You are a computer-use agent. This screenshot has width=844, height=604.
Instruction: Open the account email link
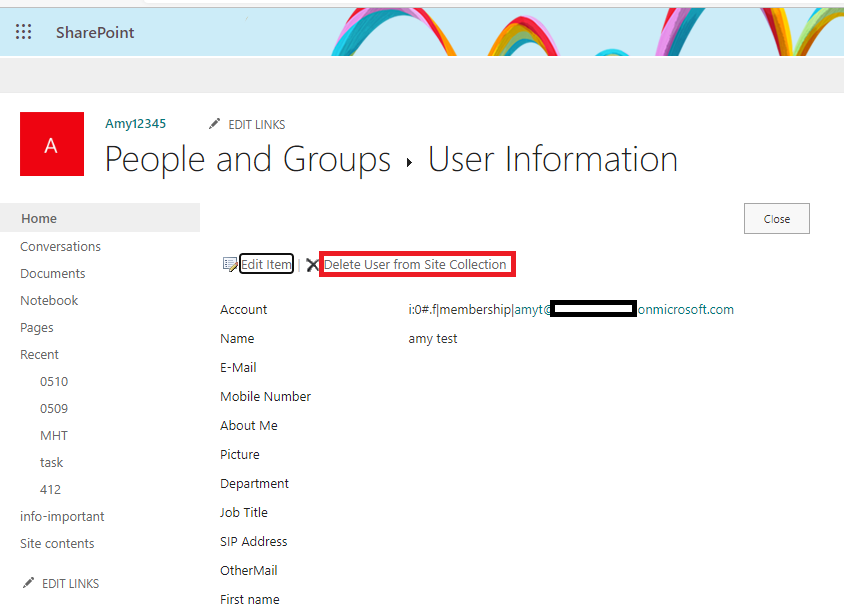coord(624,310)
